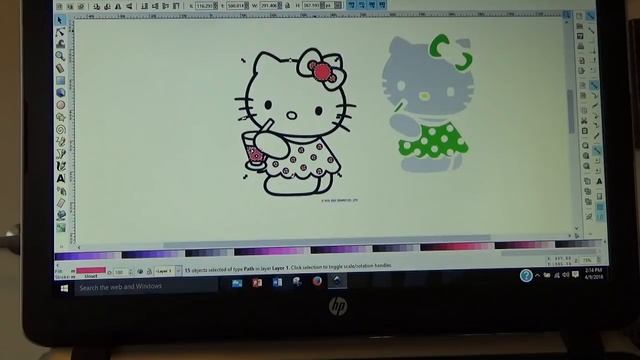Toggle Layer 1 visibility eye
The image size is (640, 360).
click(x=140, y=271)
